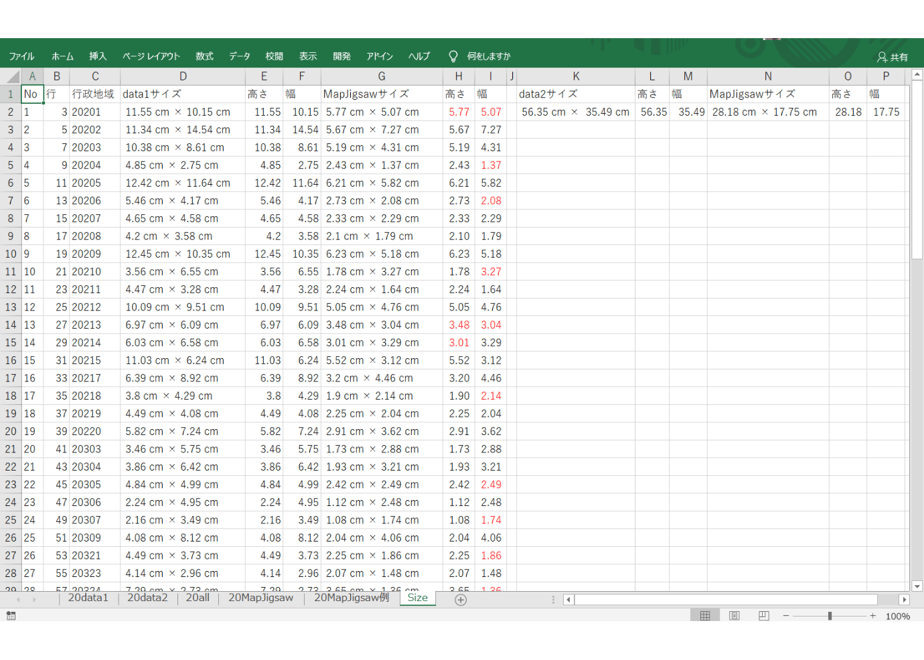Switch to Page Break Preview icon

coord(764,616)
